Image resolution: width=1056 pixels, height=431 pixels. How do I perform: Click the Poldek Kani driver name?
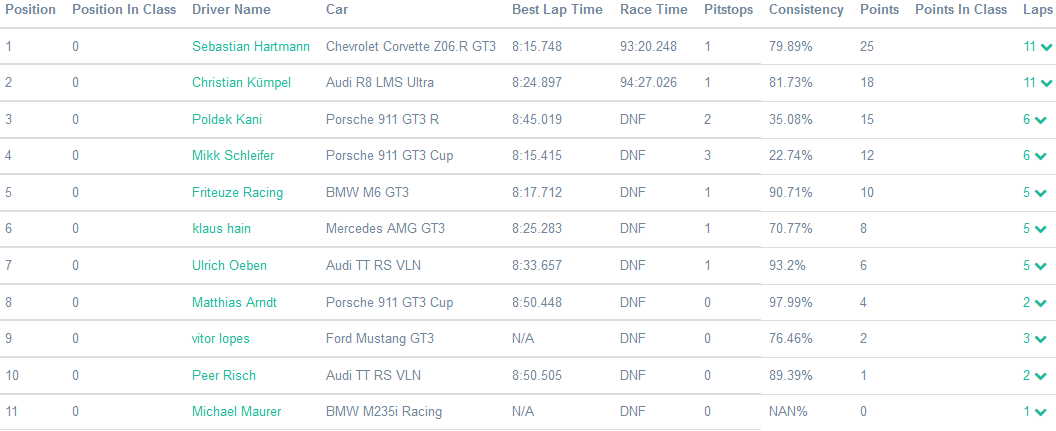click(x=227, y=120)
